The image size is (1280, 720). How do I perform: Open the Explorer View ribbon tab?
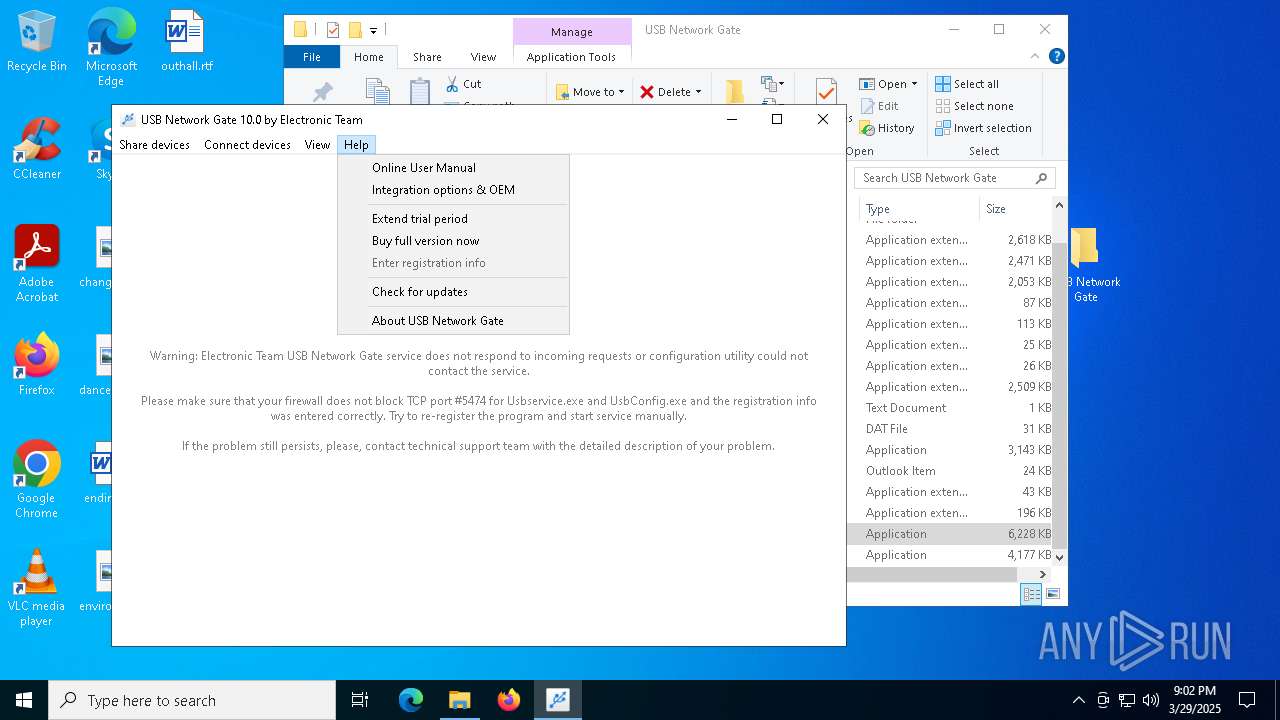[483, 57]
